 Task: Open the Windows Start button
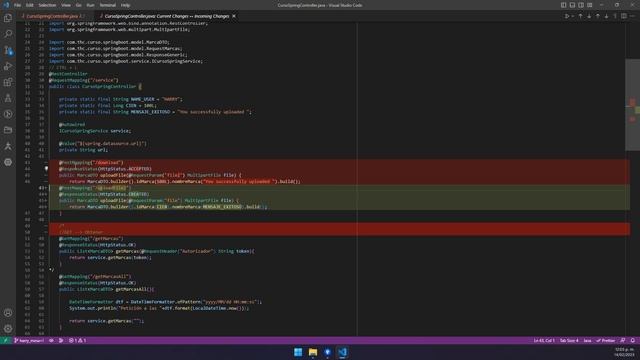tap(298, 352)
